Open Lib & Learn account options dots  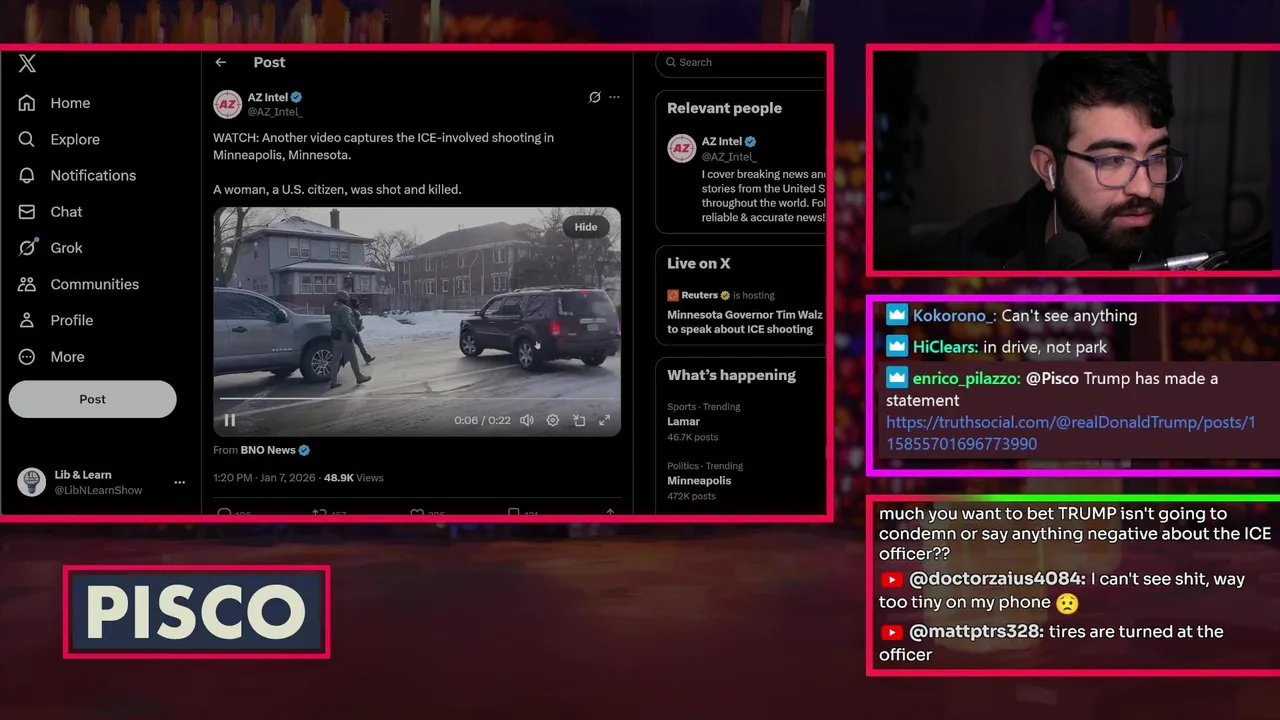tap(180, 482)
